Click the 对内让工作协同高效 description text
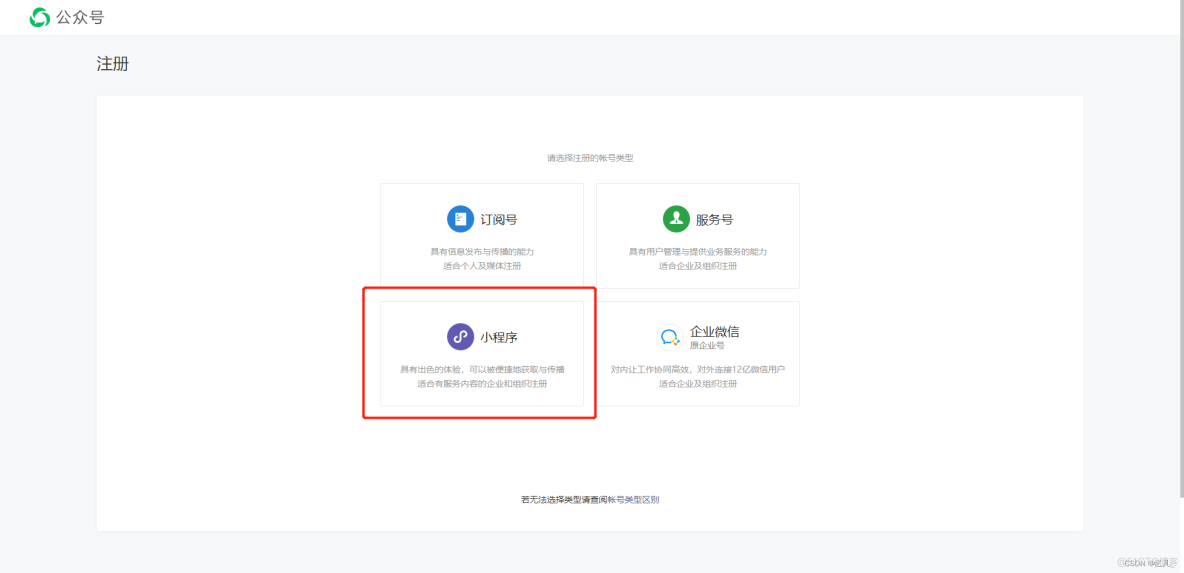 click(698, 369)
